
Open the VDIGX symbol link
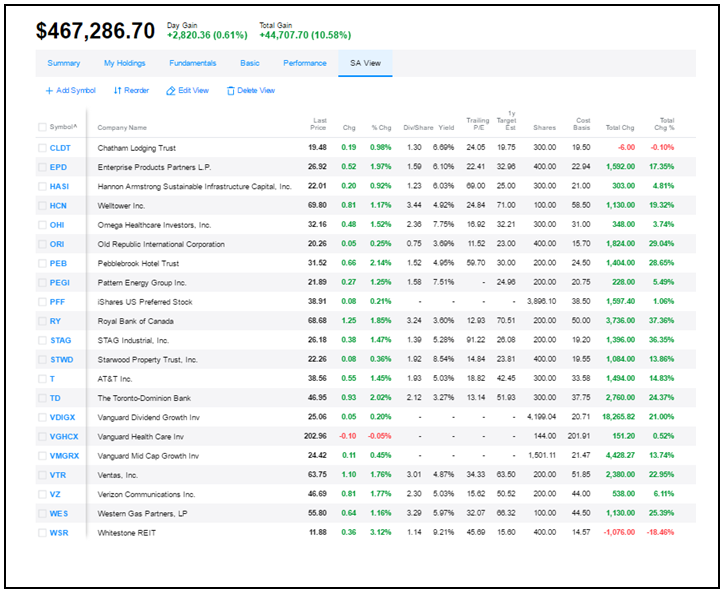(63, 418)
